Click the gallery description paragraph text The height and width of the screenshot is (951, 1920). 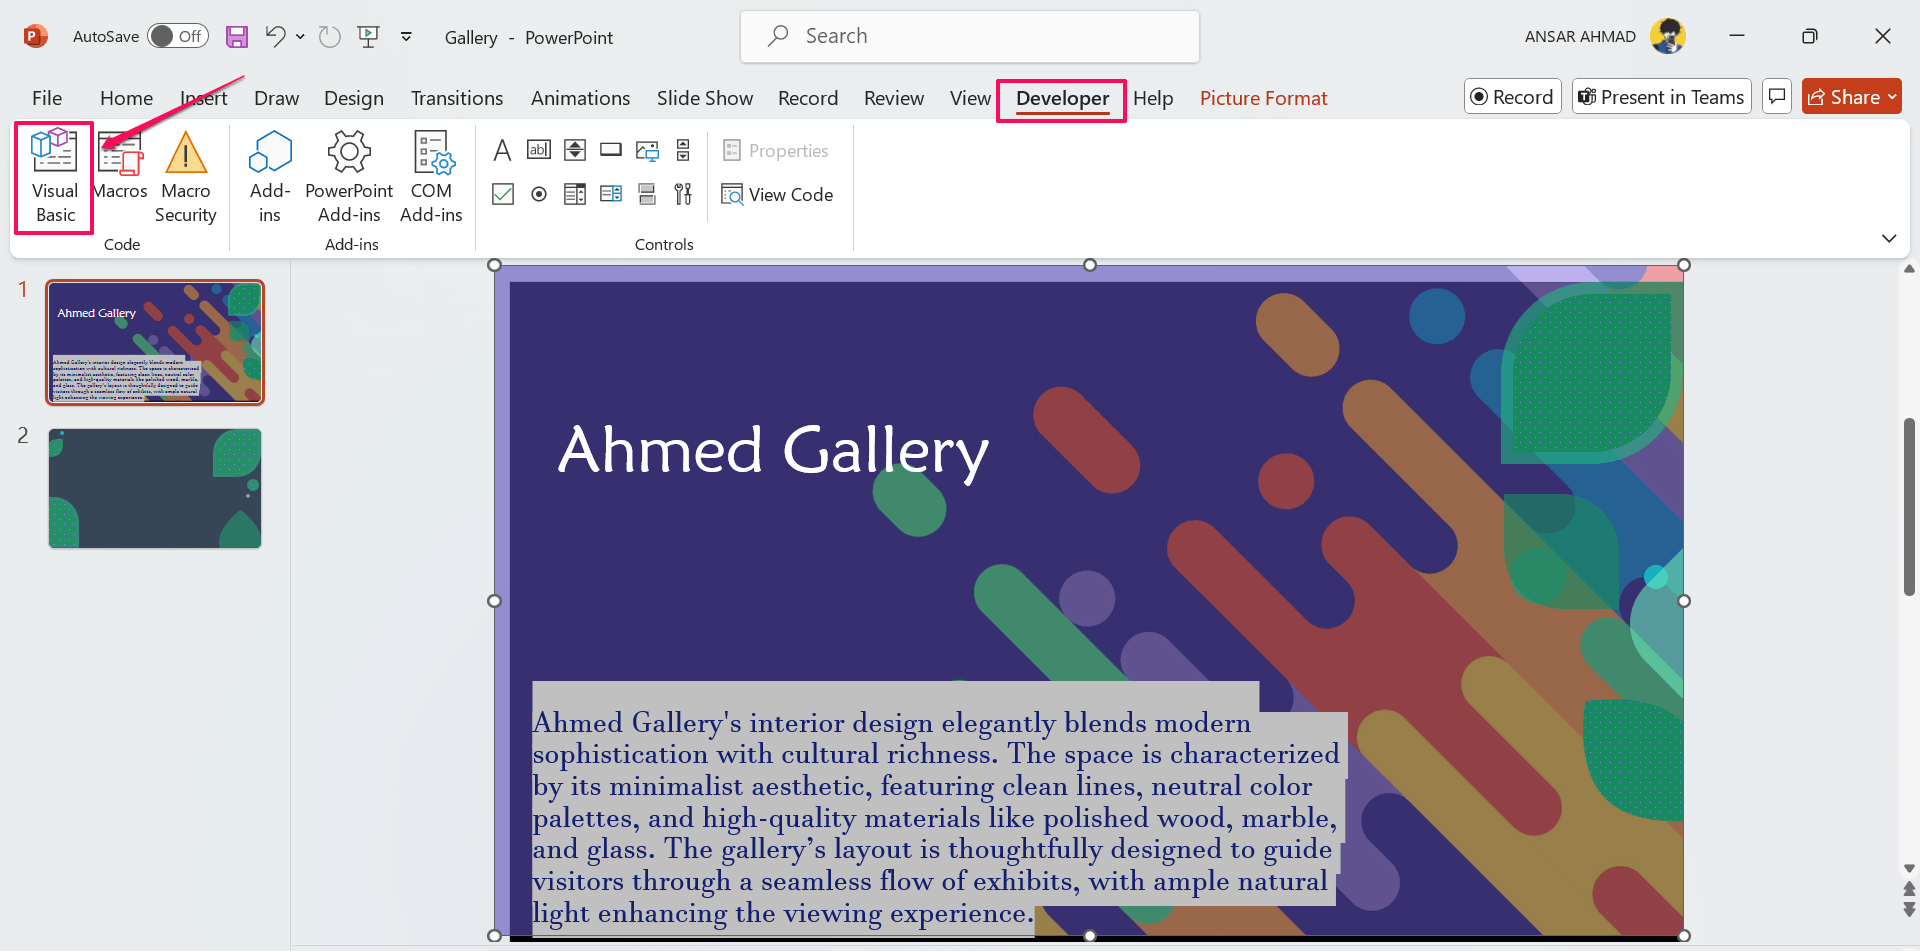[x=935, y=817]
